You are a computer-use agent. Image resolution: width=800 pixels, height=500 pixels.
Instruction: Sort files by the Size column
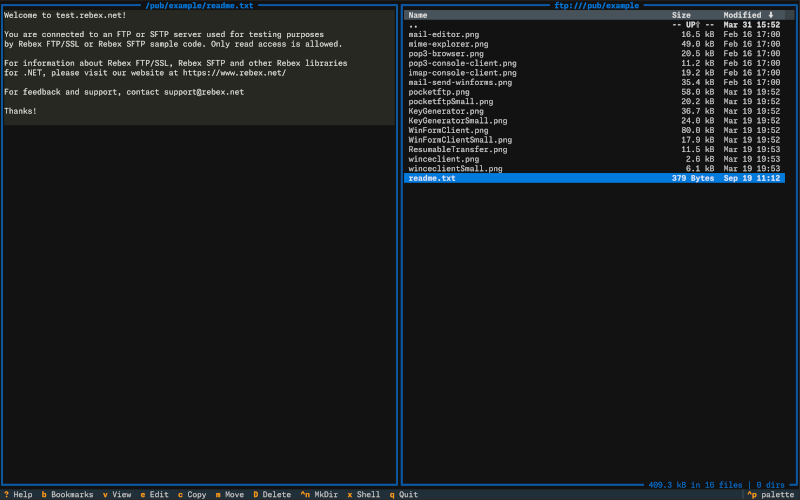click(x=681, y=15)
